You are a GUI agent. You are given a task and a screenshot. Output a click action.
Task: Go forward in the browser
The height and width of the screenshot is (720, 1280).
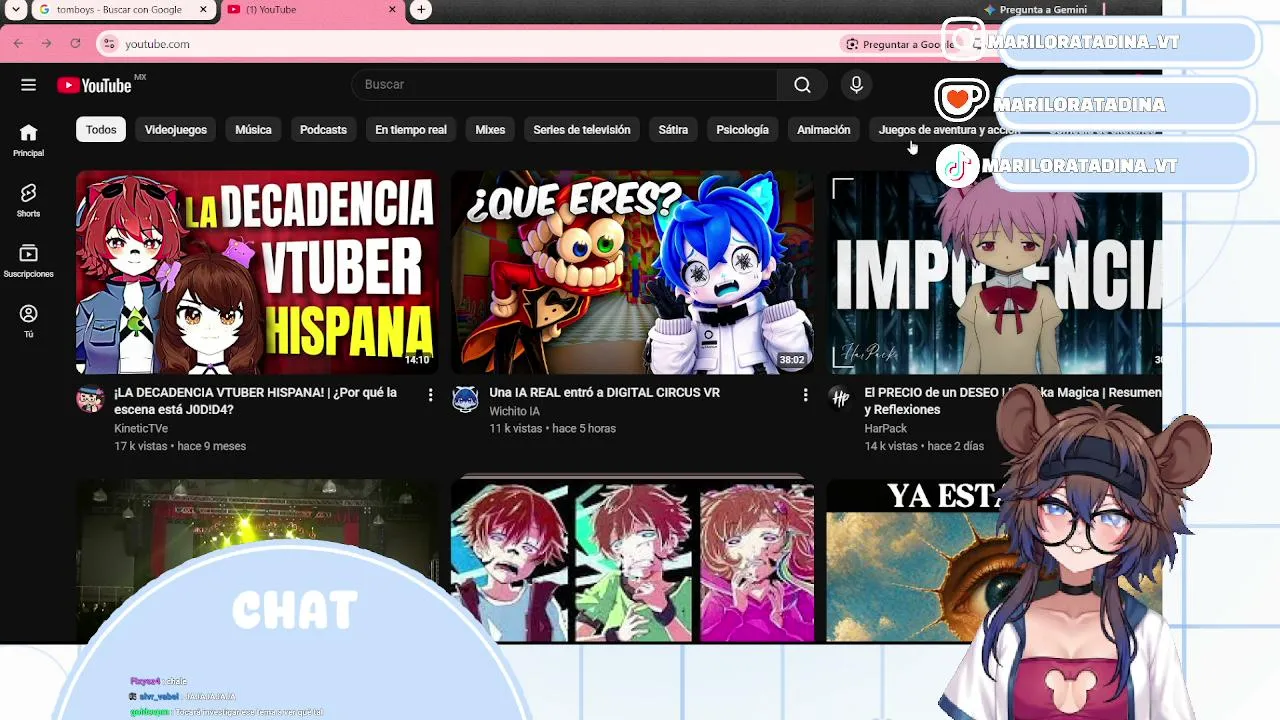[x=46, y=44]
